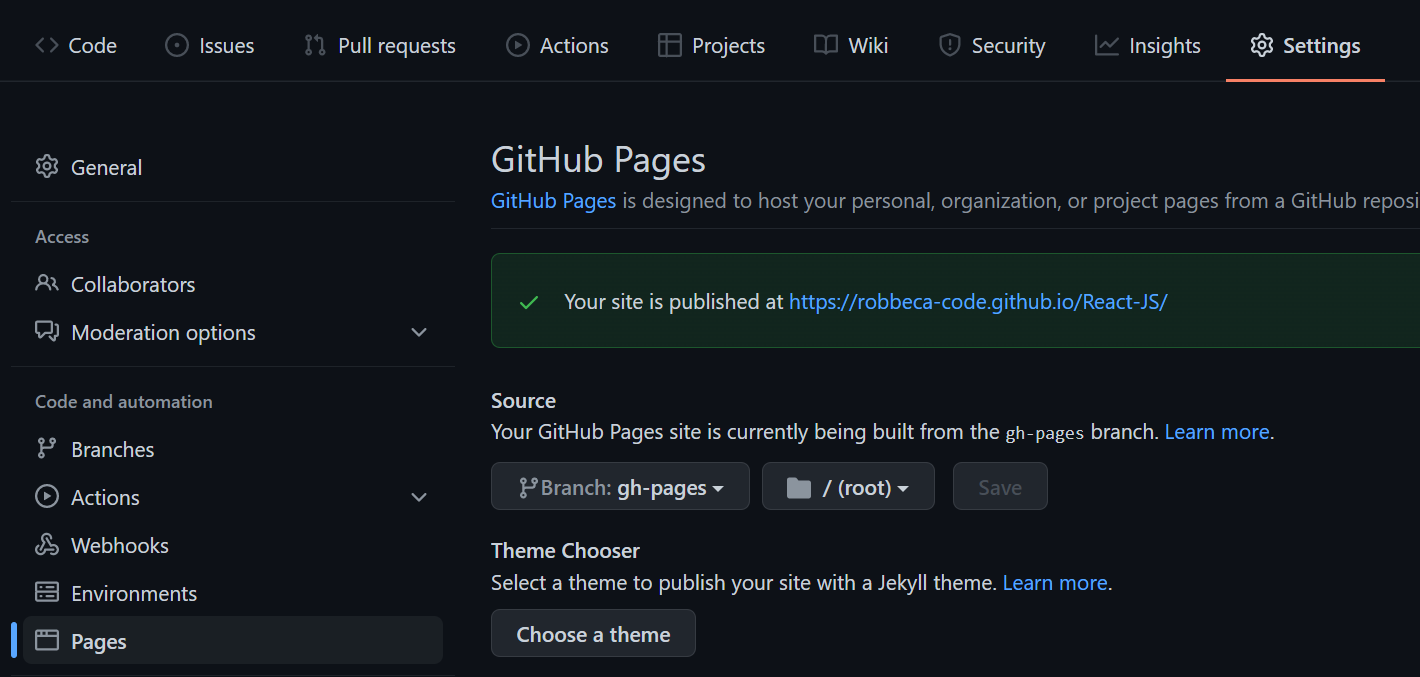Open Collaborators settings
The image size is (1420, 677).
click(233, 284)
